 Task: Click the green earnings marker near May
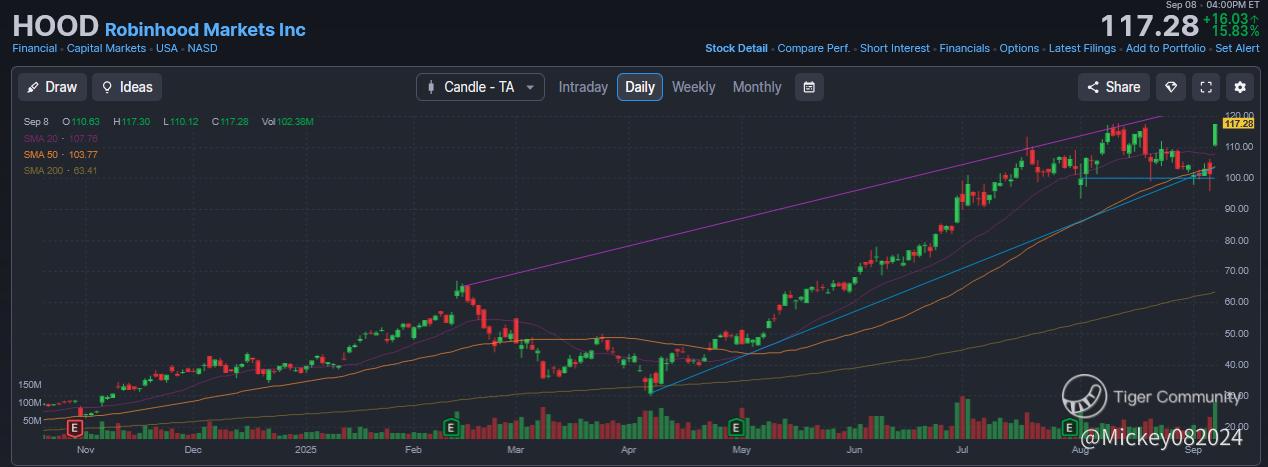[x=736, y=428]
